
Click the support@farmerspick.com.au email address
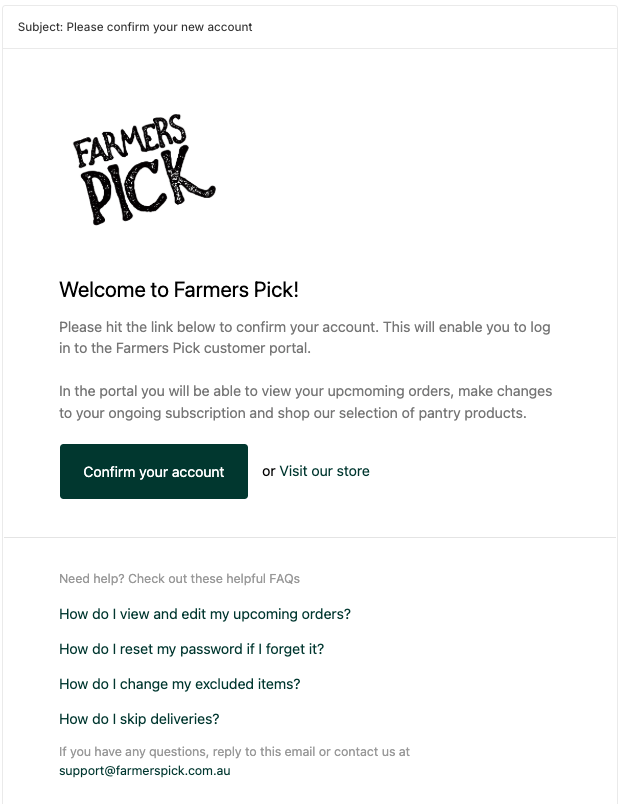(x=145, y=771)
